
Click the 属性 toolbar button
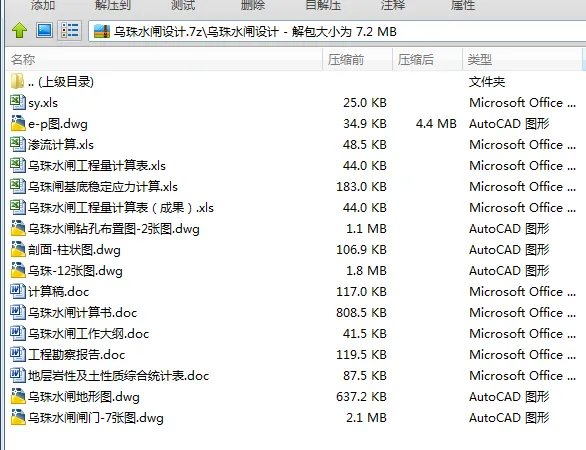tap(463, 5)
